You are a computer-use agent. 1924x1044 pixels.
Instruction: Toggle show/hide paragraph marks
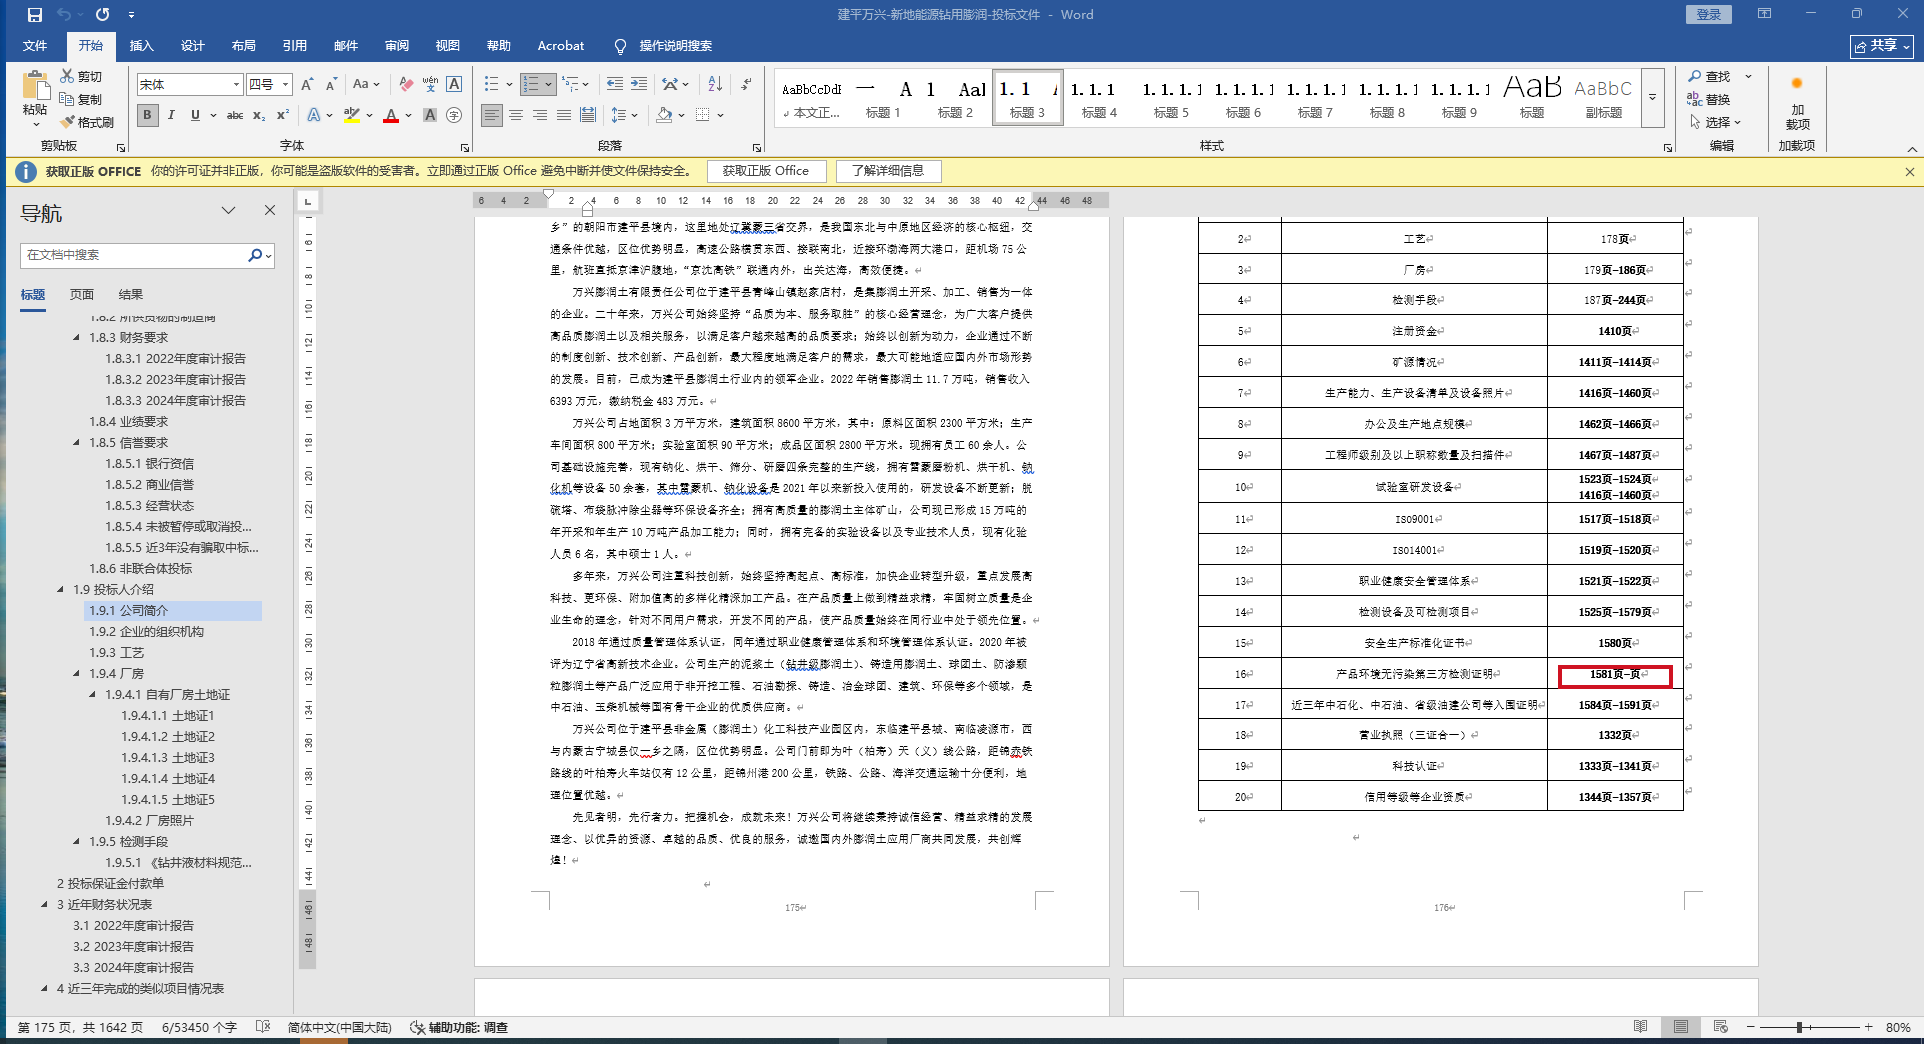pos(746,85)
